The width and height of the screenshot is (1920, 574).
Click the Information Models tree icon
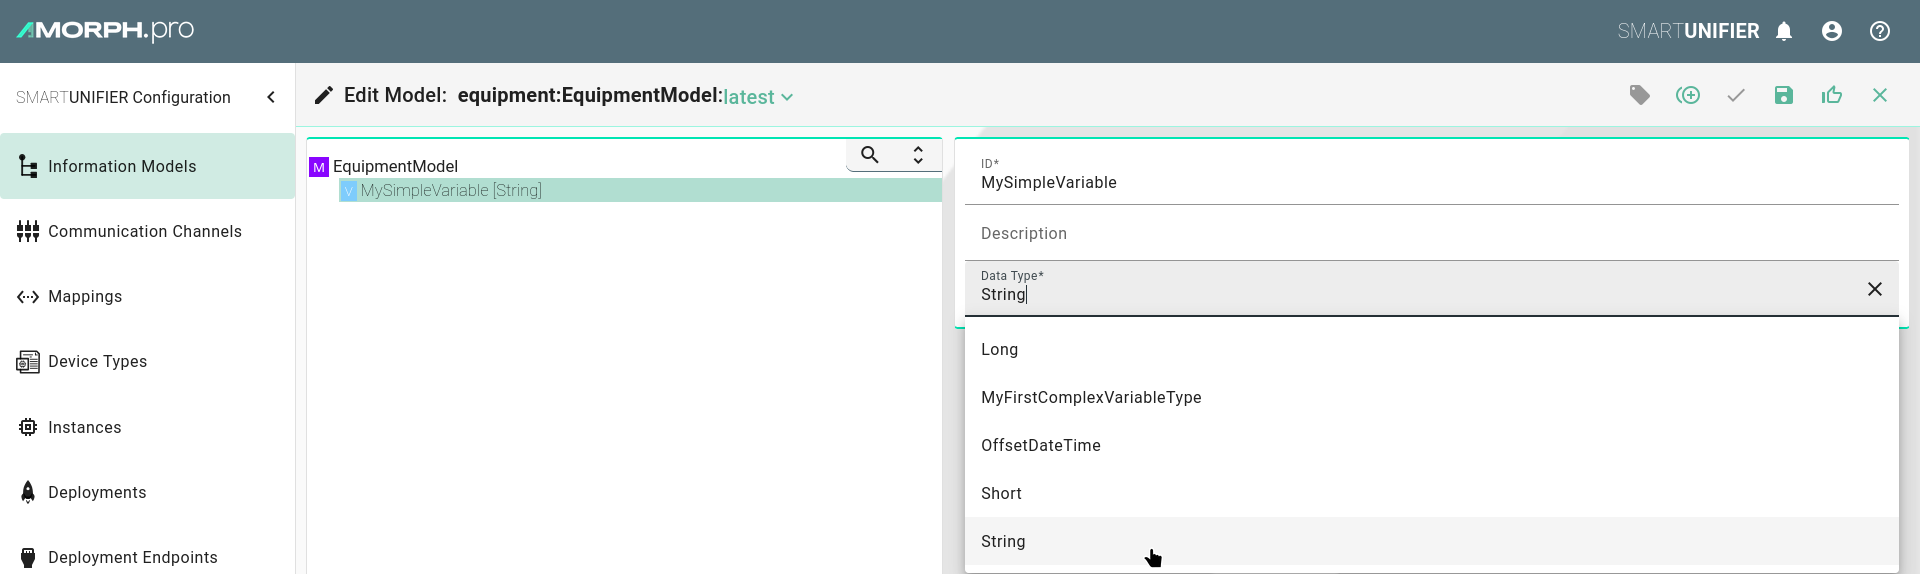click(28, 166)
